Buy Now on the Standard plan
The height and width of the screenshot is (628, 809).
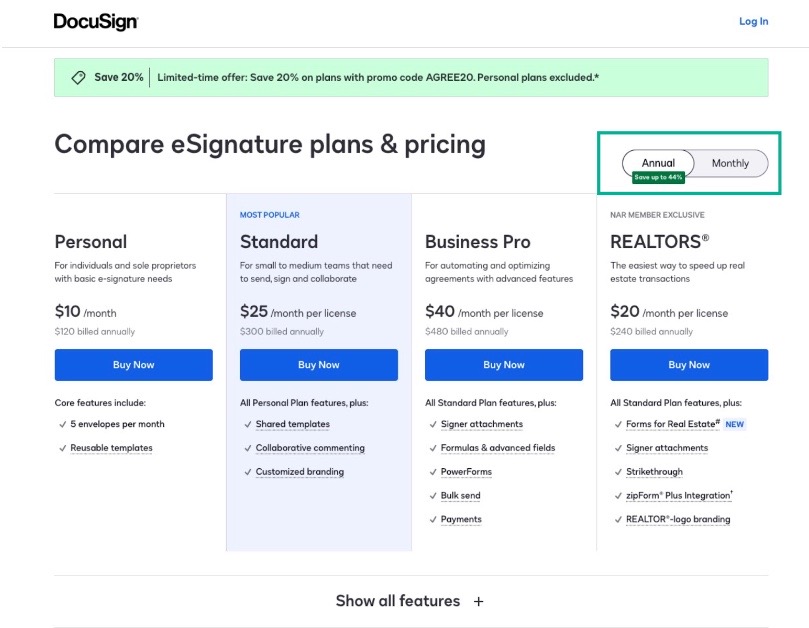pos(318,365)
